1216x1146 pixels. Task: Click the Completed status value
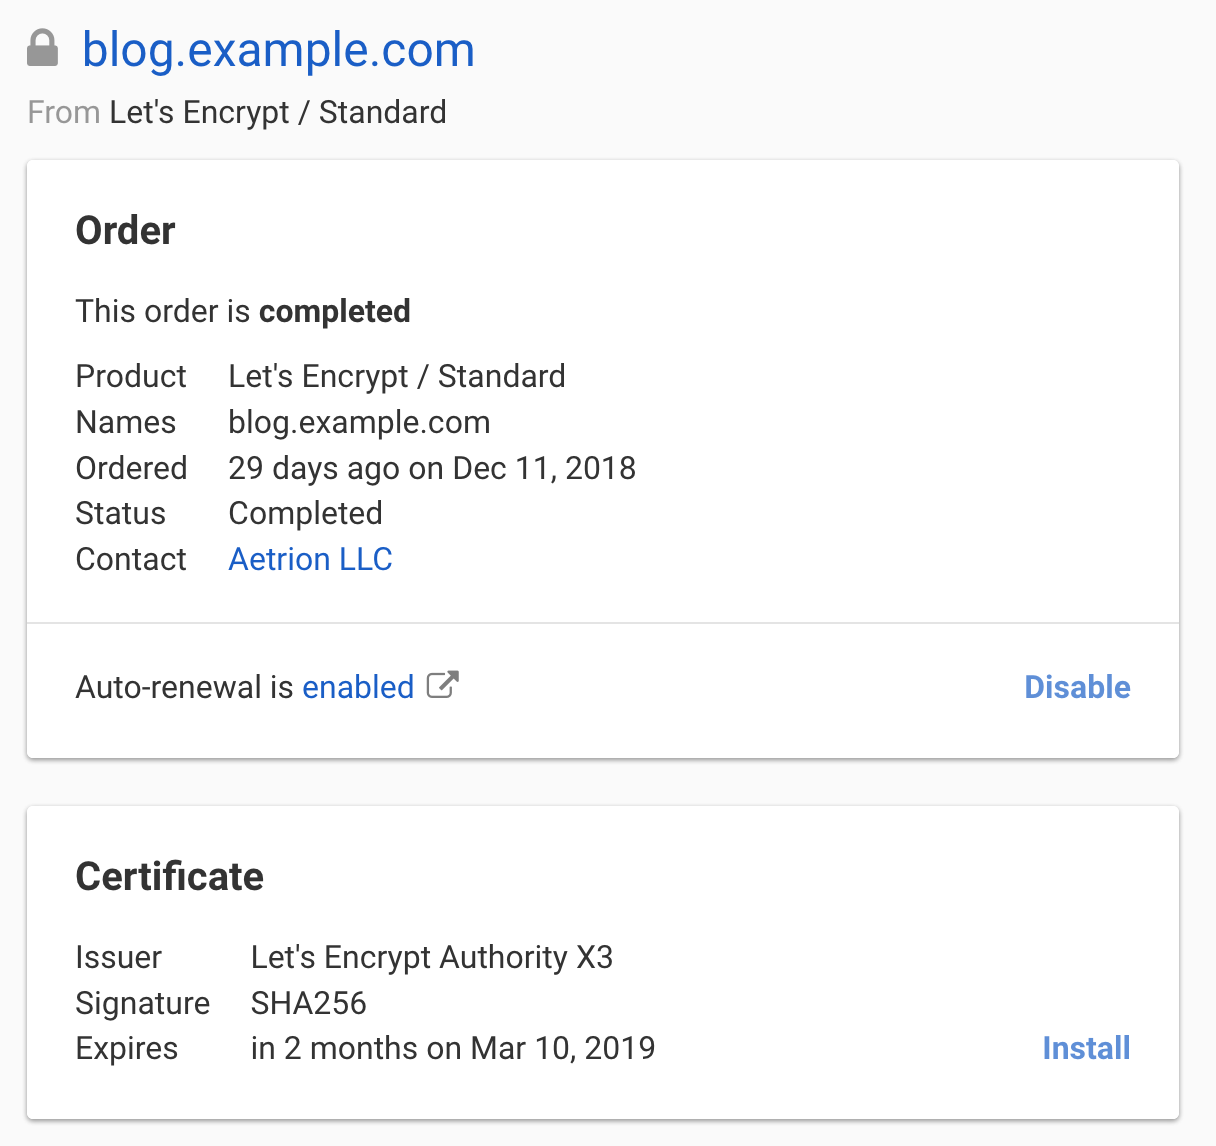pyautogui.click(x=305, y=513)
